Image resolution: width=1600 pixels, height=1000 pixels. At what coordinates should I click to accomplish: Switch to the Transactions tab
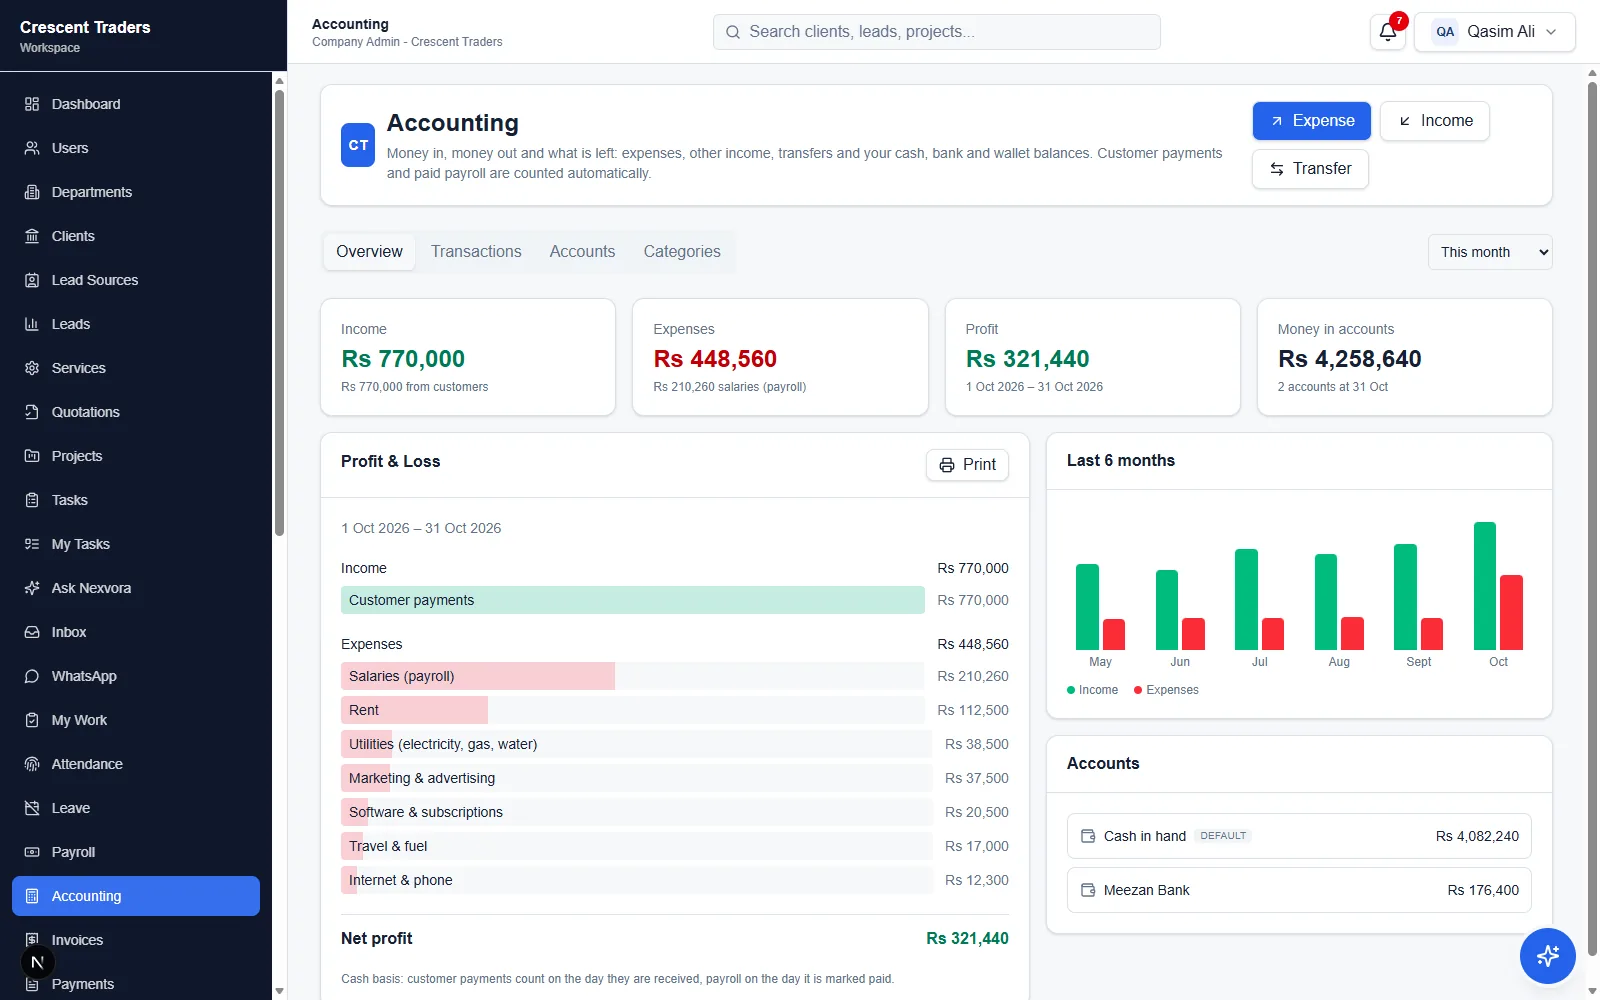[x=476, y=252]
